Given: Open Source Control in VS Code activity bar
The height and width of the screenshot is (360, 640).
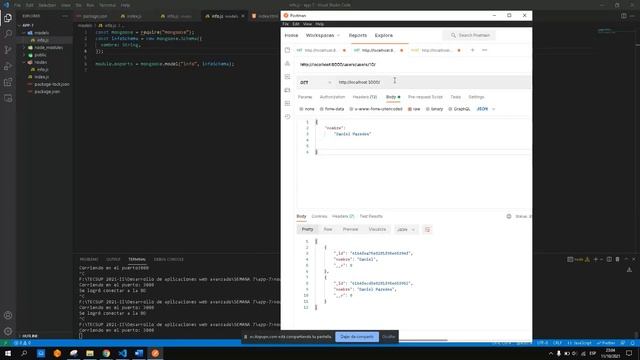Looking at the screenshot, I should [x=8, y=50].
